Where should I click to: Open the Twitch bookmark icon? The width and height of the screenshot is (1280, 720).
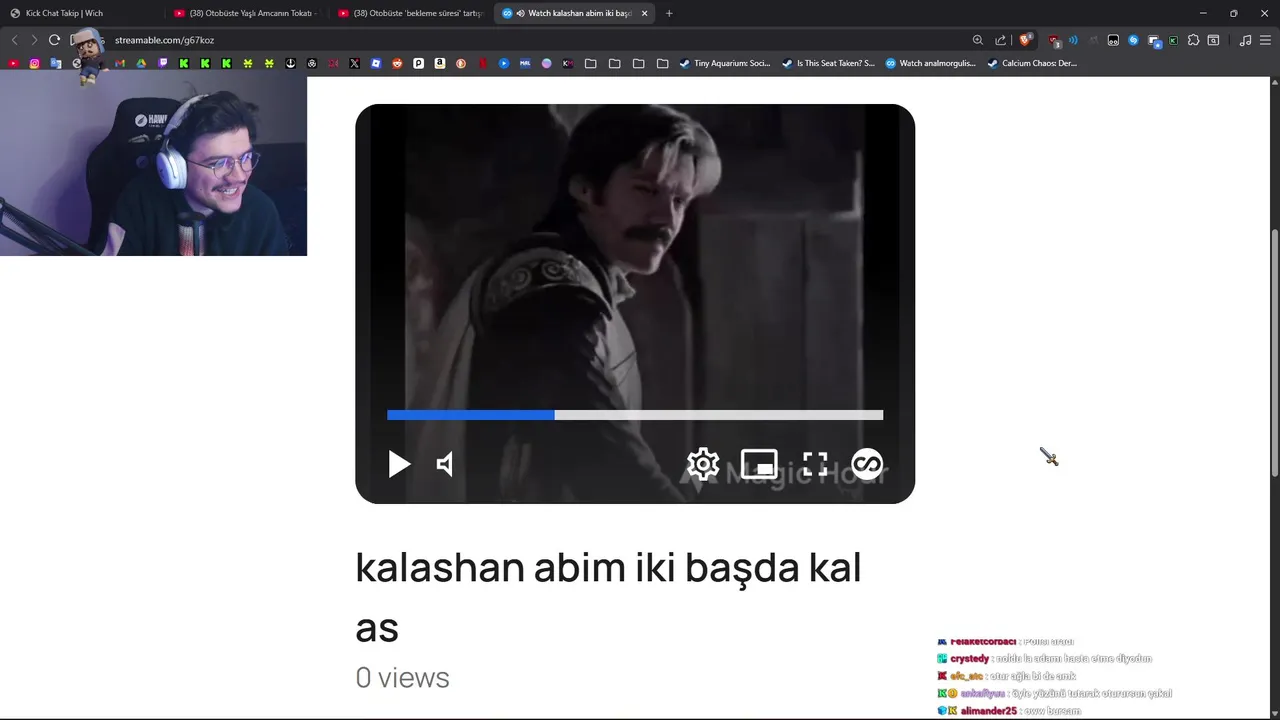pos(163,63)
